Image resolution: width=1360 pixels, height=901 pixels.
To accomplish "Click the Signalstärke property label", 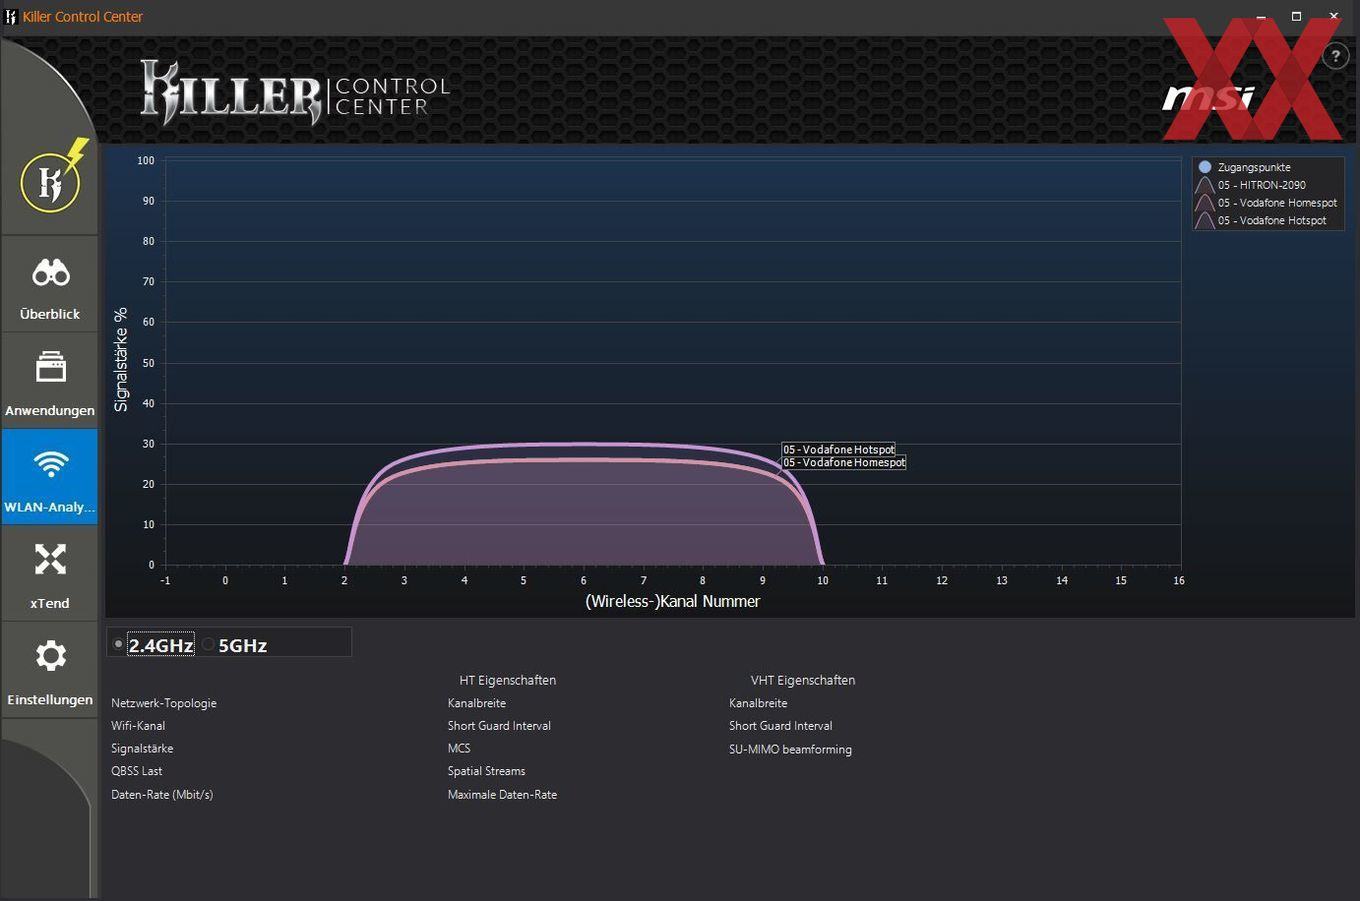I will pos(142,748).
